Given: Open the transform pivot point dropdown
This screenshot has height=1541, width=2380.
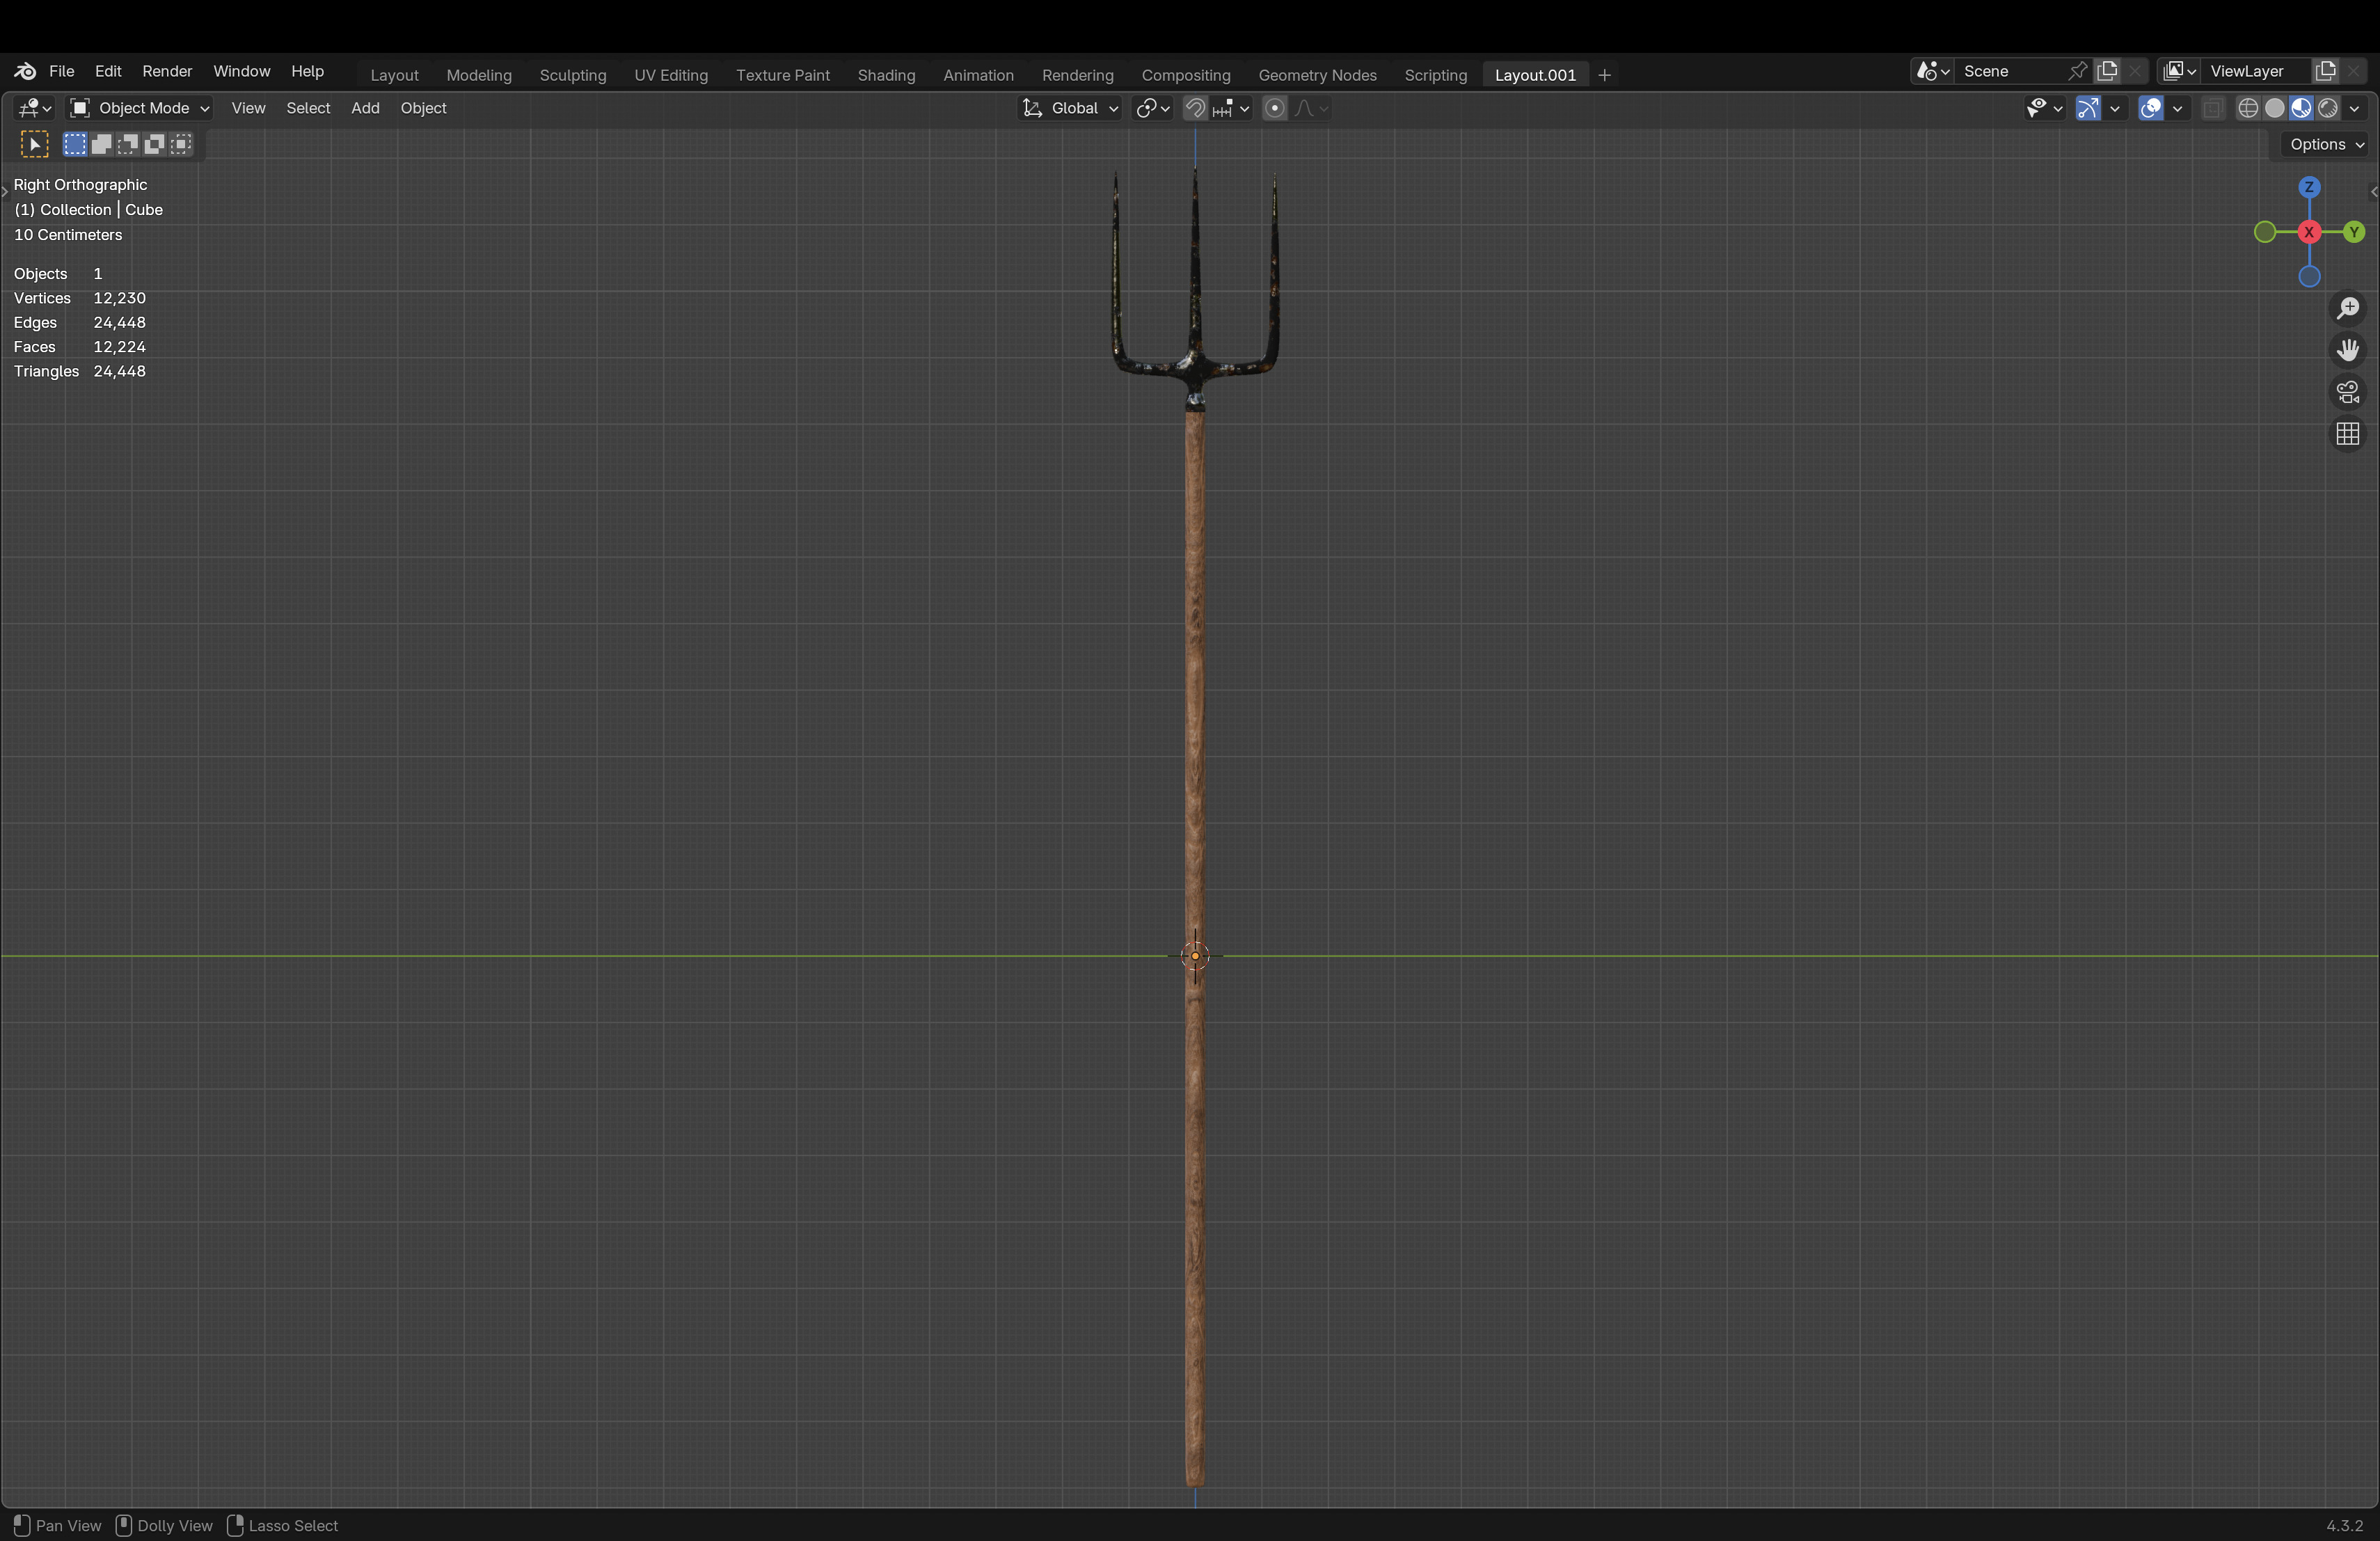Looking at the screenshot, I should pyautogui.click(x=1153, y=108).
